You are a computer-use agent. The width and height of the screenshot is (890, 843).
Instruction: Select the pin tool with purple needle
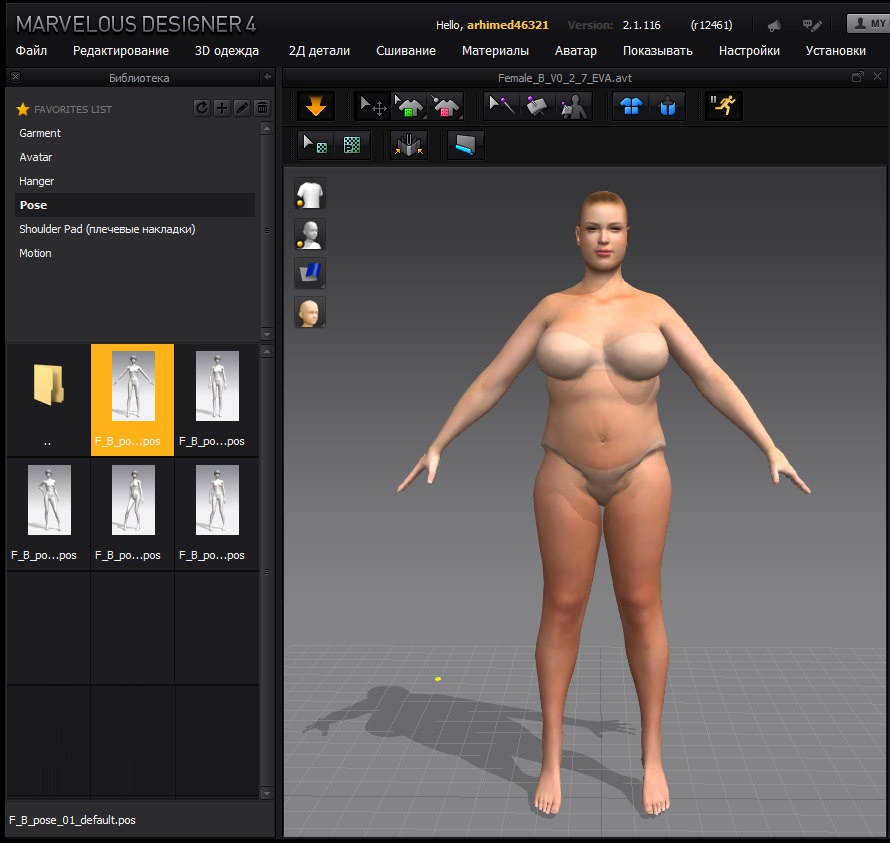500,106
